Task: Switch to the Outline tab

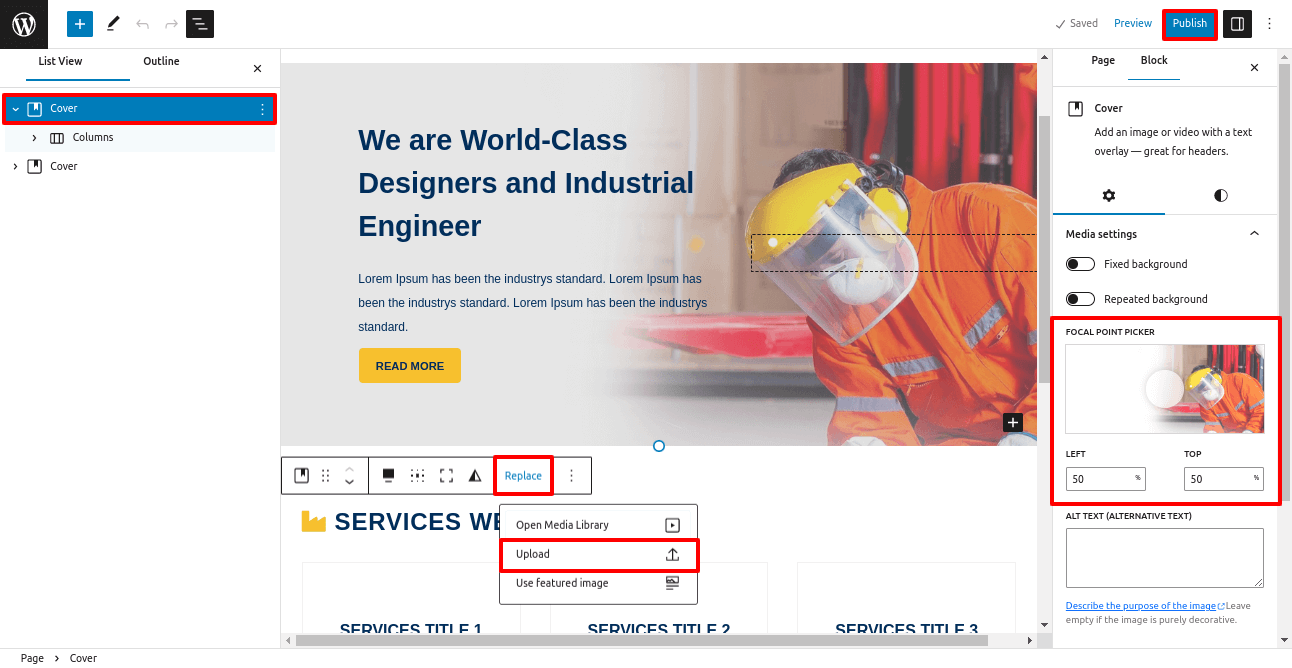Action: 161,62
